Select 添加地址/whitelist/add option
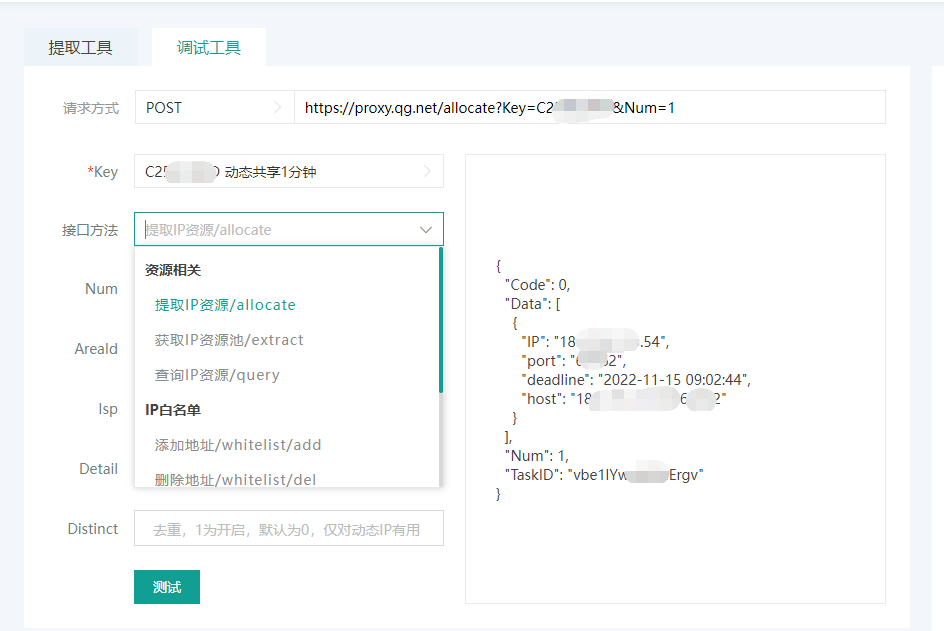 click(x=238, y=445)
